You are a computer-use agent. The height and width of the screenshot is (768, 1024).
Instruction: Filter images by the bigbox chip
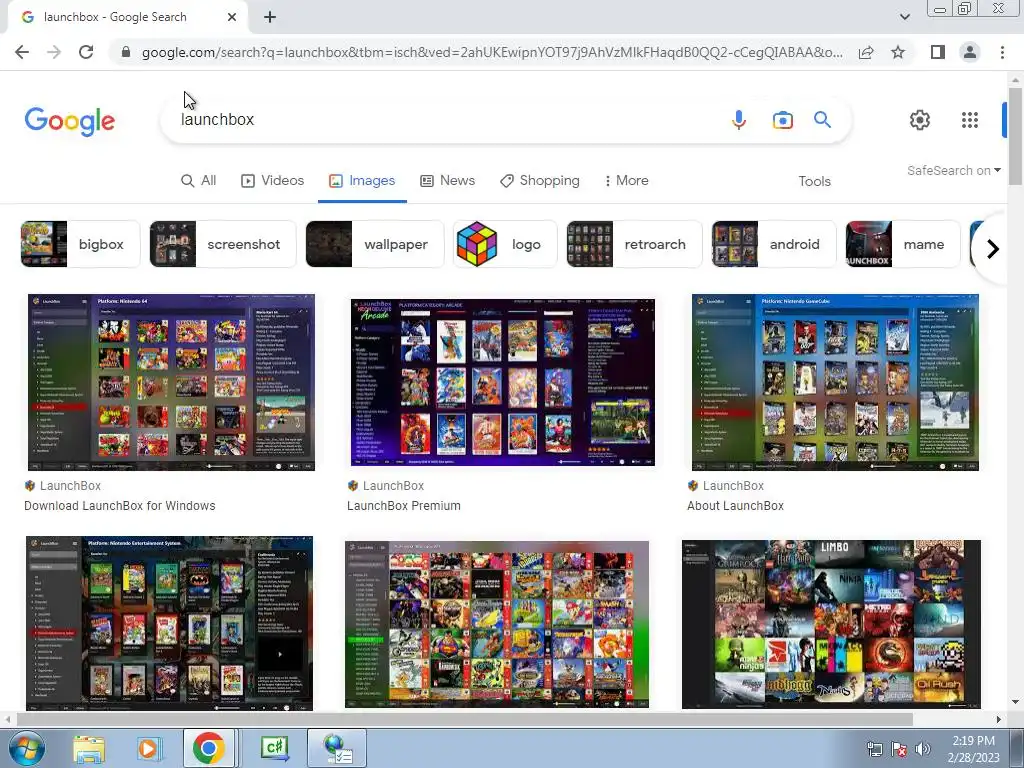(x=80, y=244)
